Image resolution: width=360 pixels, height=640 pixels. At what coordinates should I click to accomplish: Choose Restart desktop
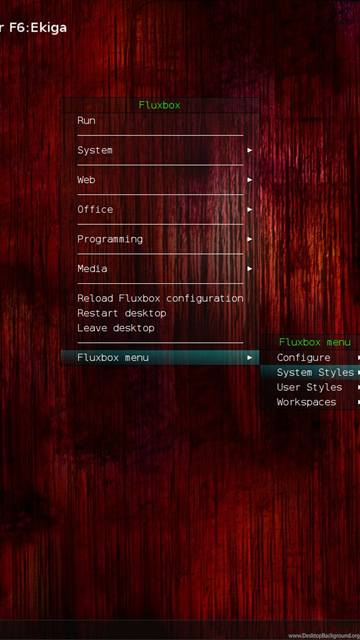(160, 313)
